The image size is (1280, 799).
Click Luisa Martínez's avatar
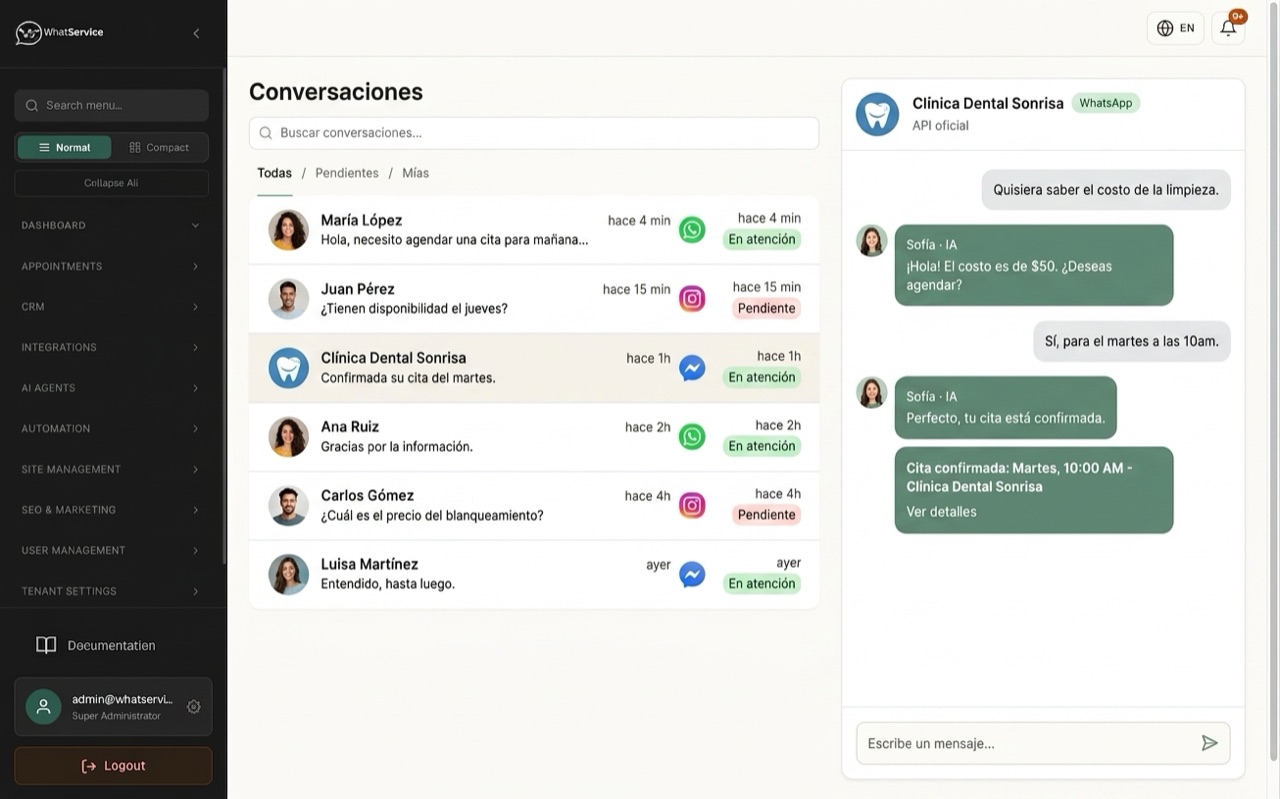pyautogui.click(x=288, y=574)
